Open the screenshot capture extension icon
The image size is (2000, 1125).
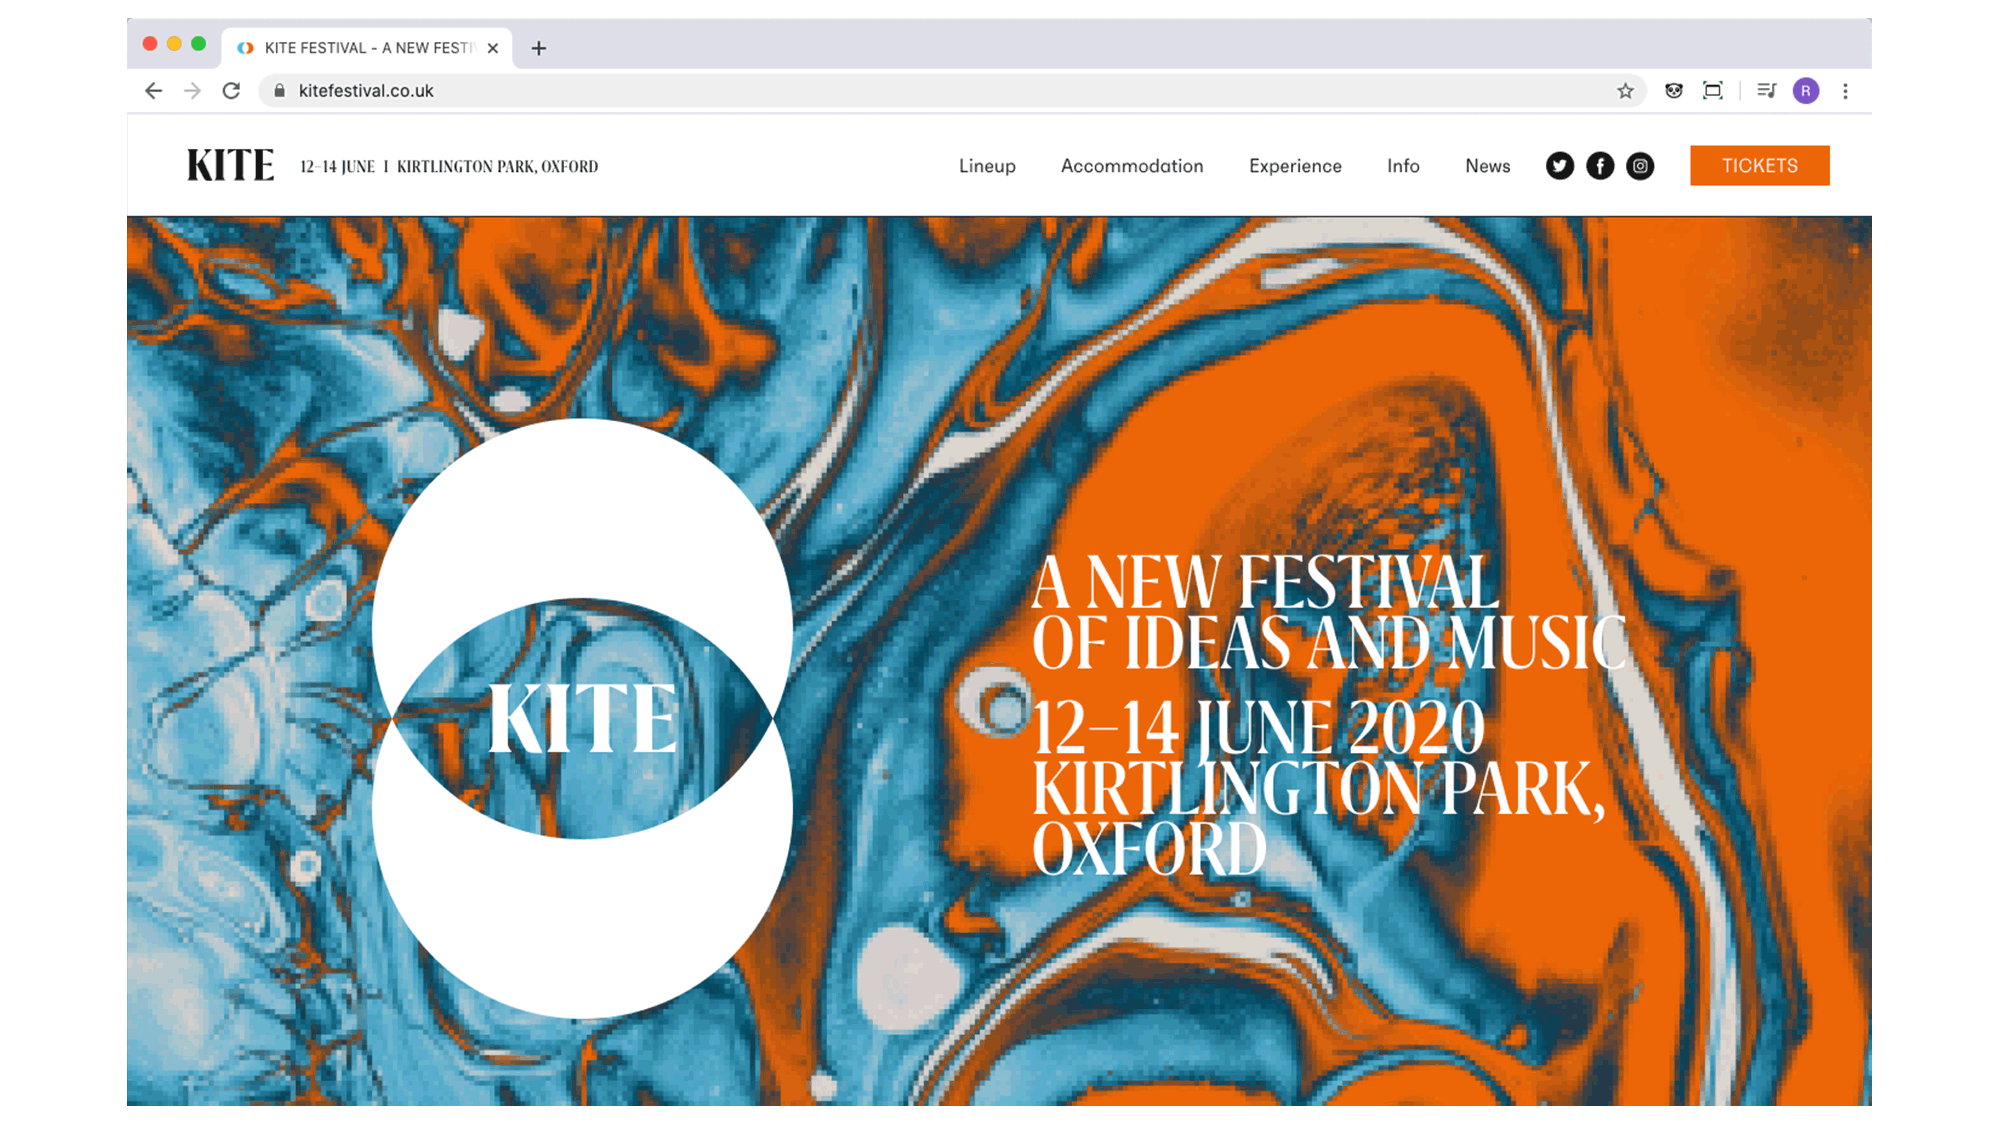tap(1713, 91)
